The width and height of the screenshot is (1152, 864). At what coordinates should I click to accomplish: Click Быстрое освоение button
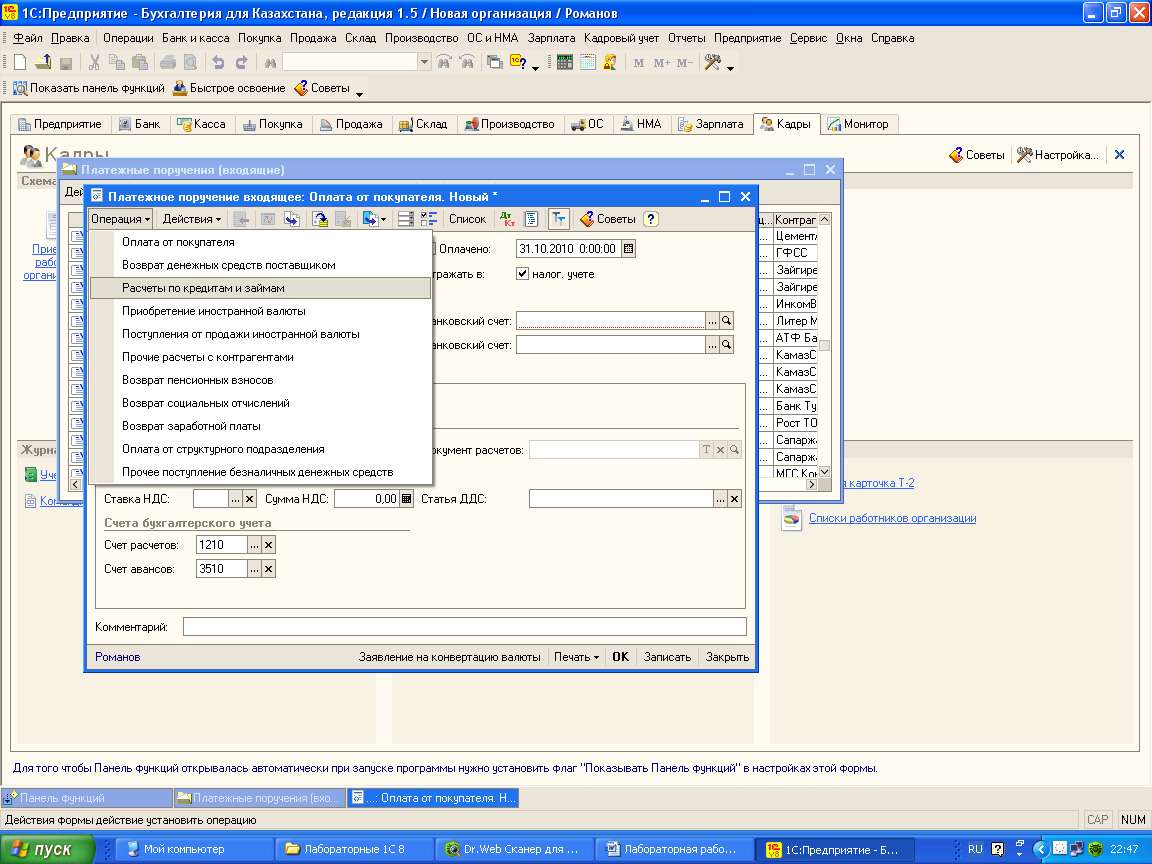tap(228, 88)
